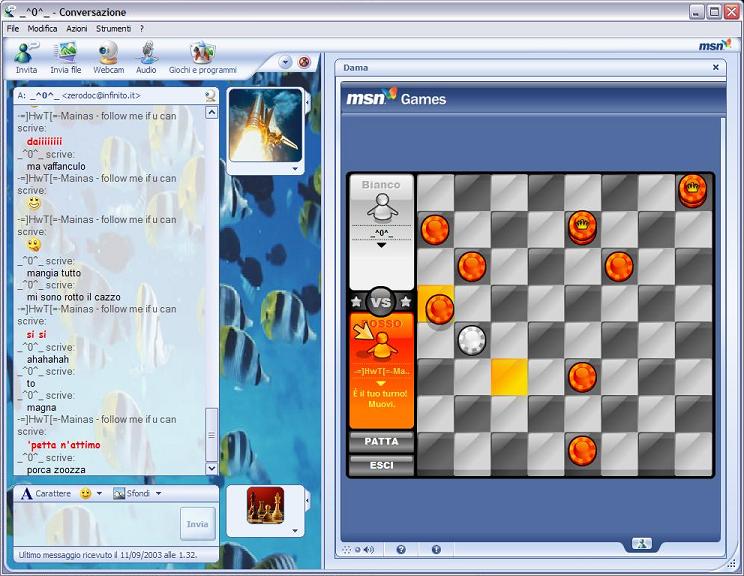Screen dimensions: 744x576
Task: Toggle the game sound speaker icon
Action: 368,549
